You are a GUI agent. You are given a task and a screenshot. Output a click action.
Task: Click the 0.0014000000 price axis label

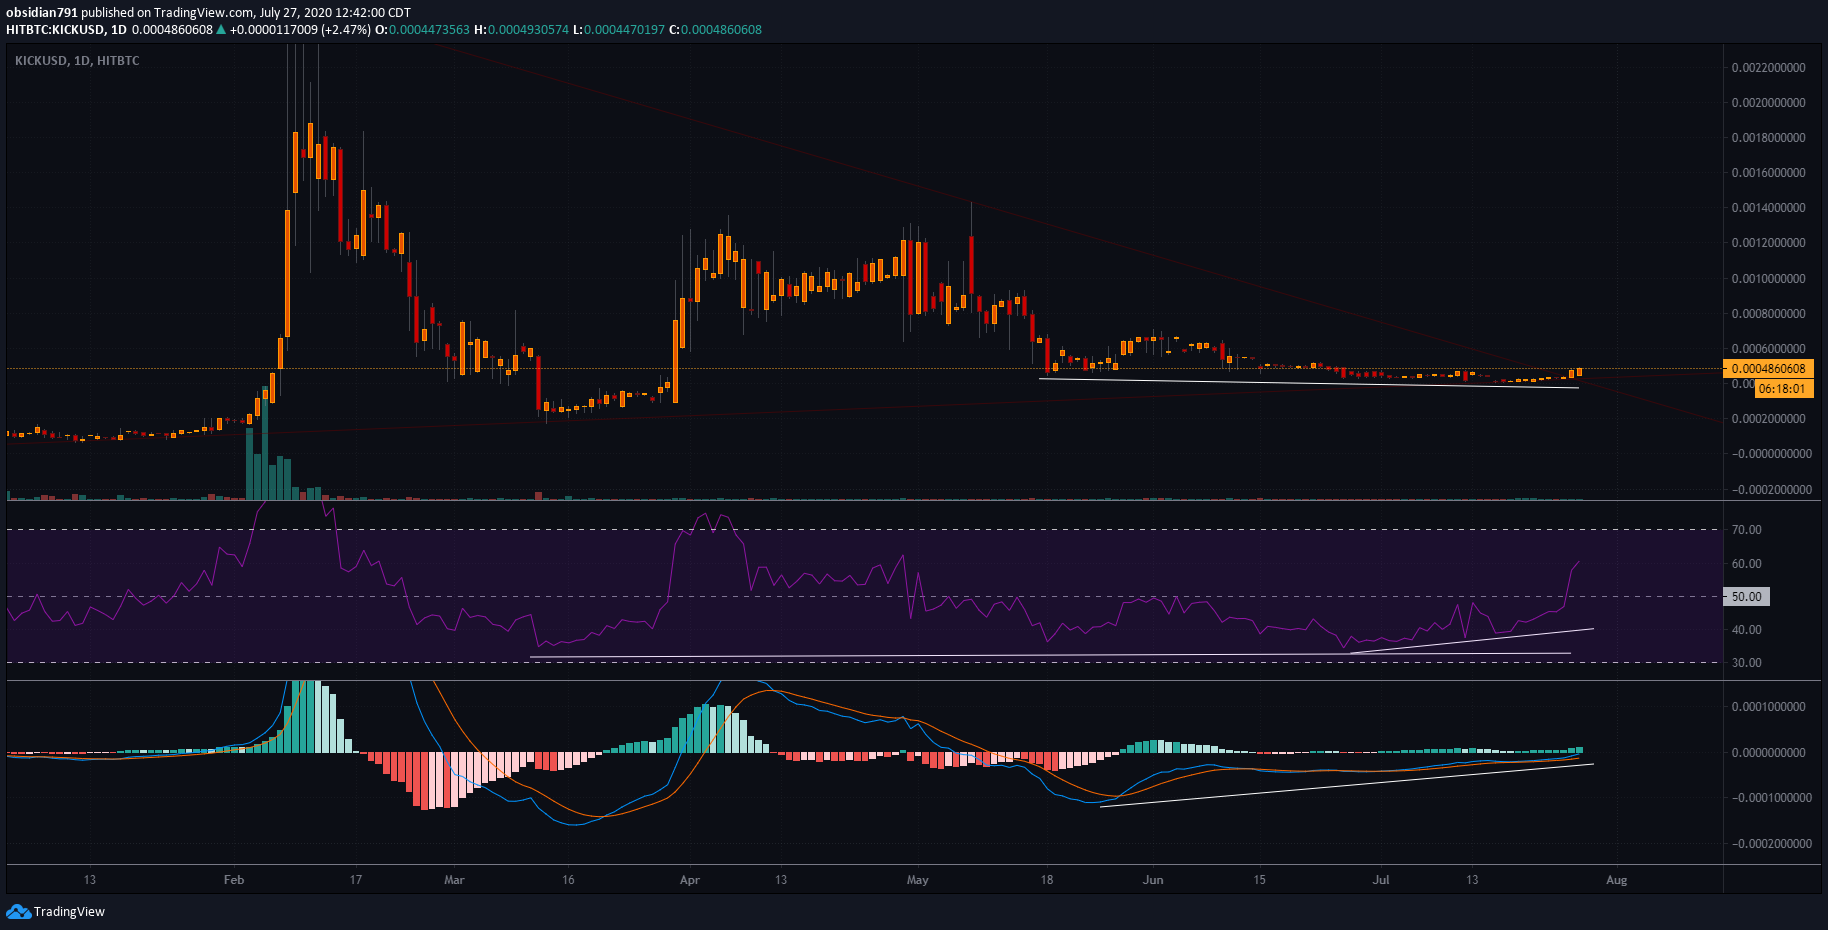click(1769, 208)
